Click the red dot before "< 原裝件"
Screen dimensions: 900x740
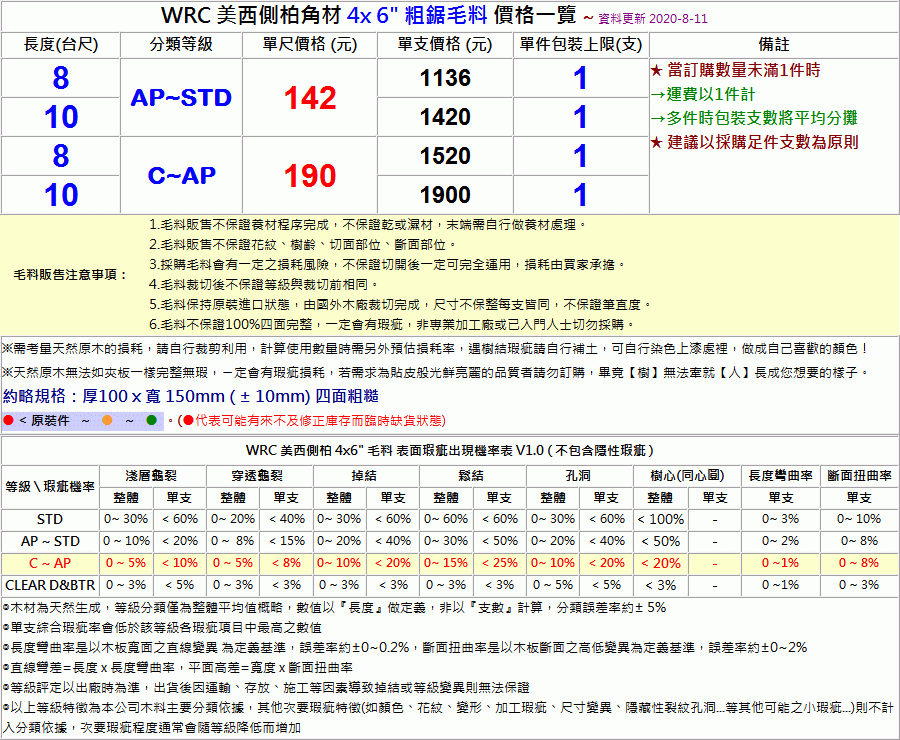coord(8,421)
